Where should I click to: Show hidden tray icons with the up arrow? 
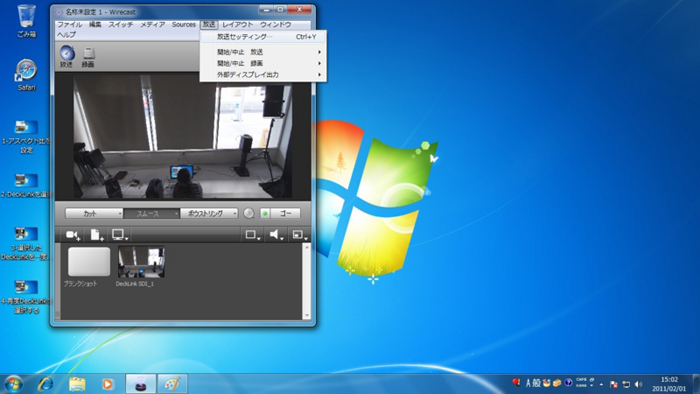click(601, 384)
